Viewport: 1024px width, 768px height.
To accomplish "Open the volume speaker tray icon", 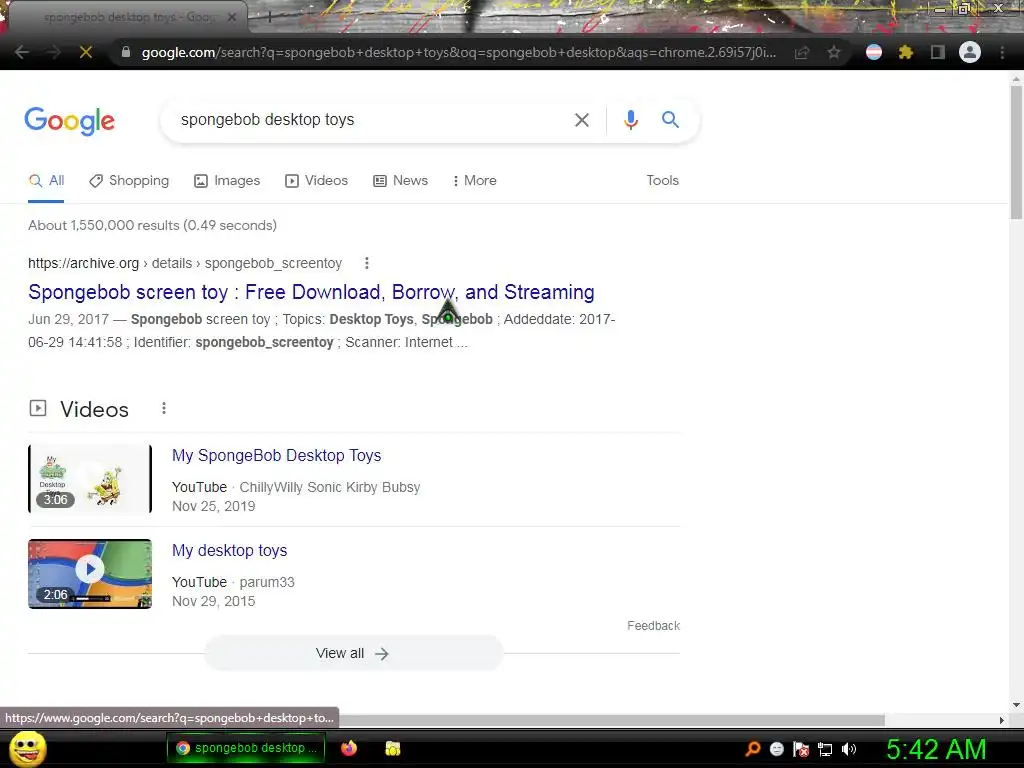I will coord(849,749).
